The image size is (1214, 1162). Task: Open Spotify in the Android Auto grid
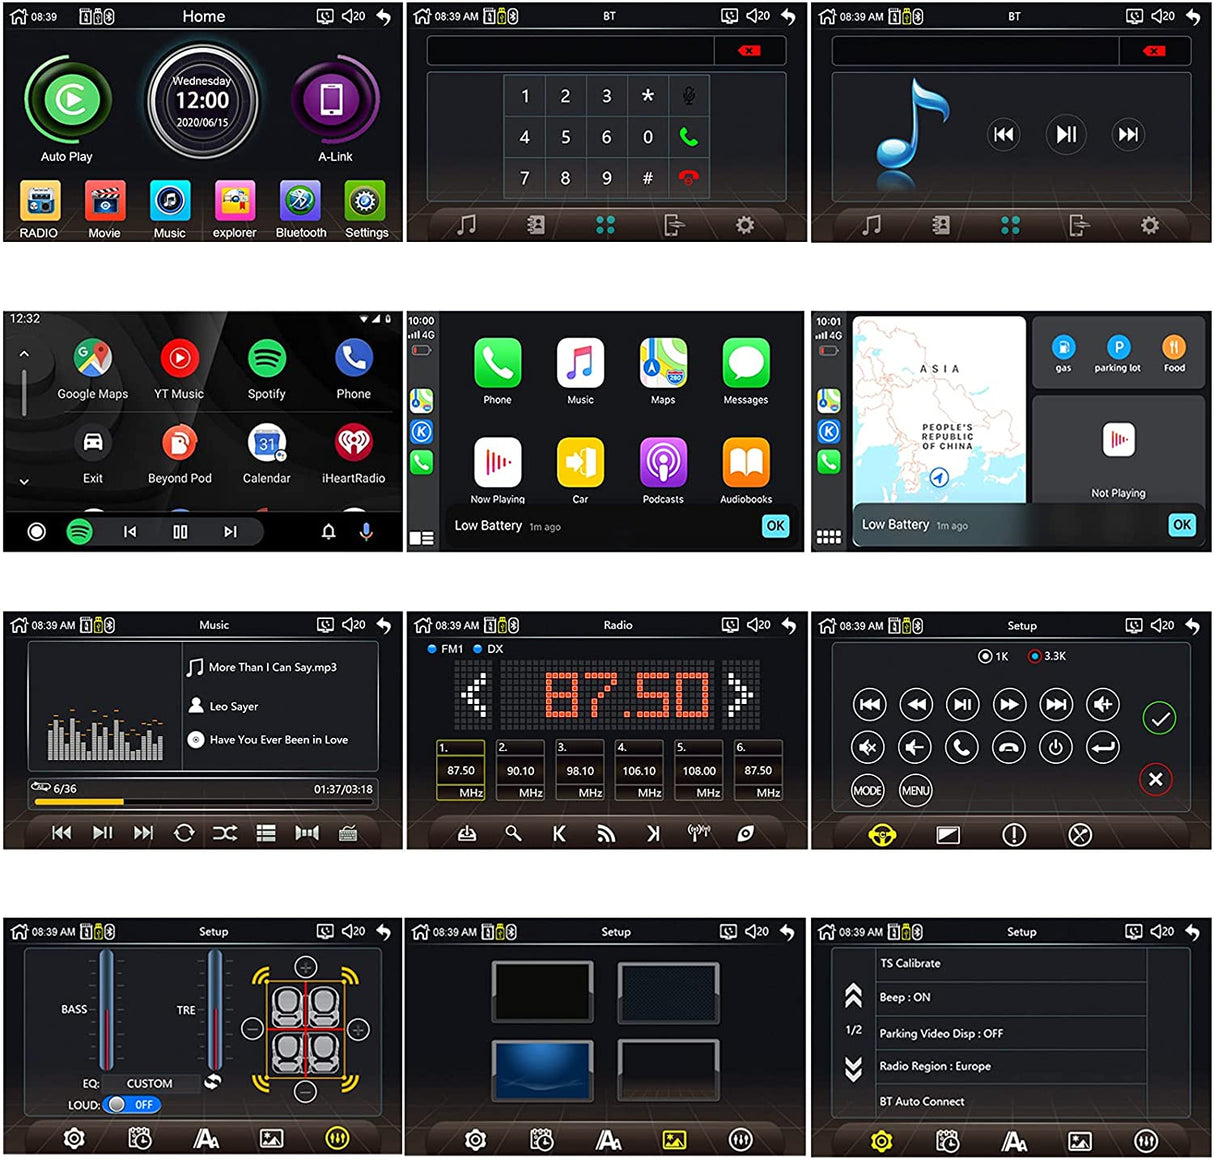tap(266, 360)
